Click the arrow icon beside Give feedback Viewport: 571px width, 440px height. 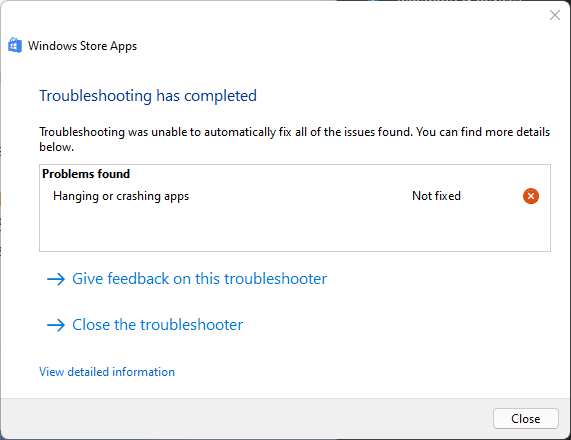[56, 279]
